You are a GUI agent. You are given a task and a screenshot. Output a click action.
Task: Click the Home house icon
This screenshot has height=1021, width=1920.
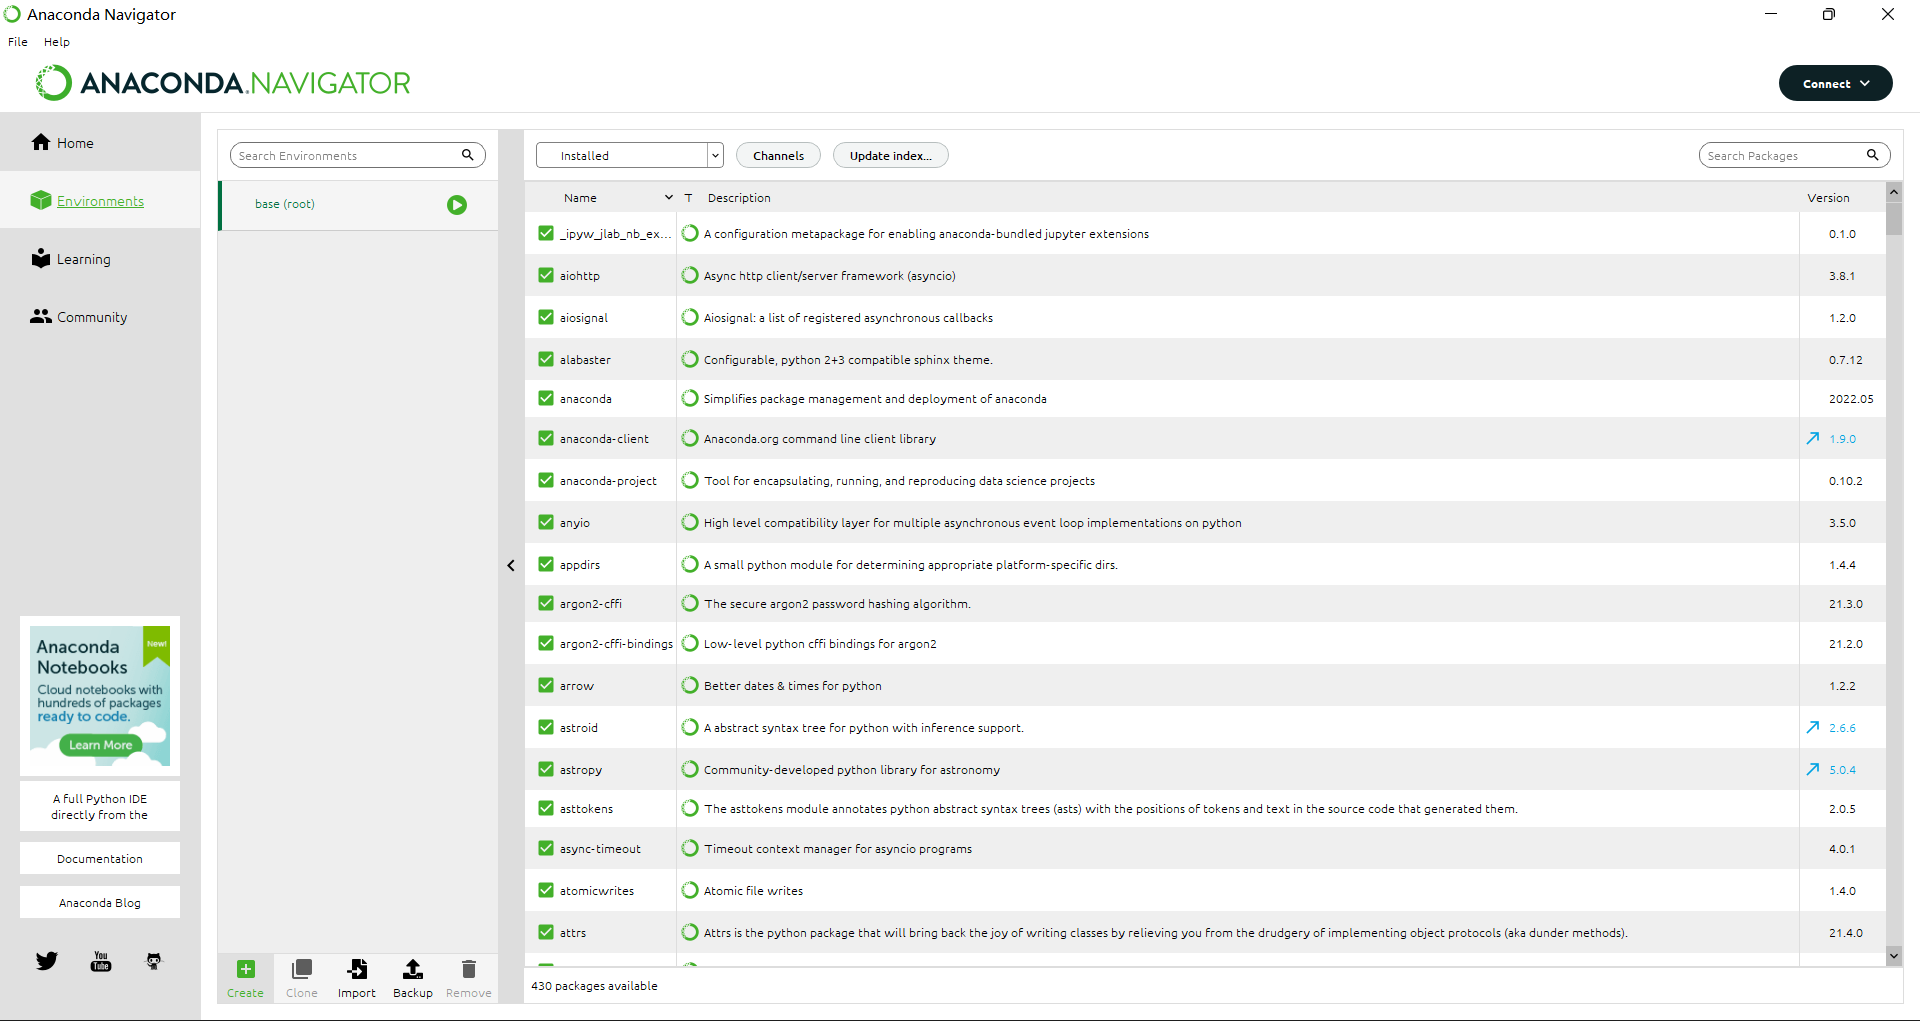pos(41,142)
